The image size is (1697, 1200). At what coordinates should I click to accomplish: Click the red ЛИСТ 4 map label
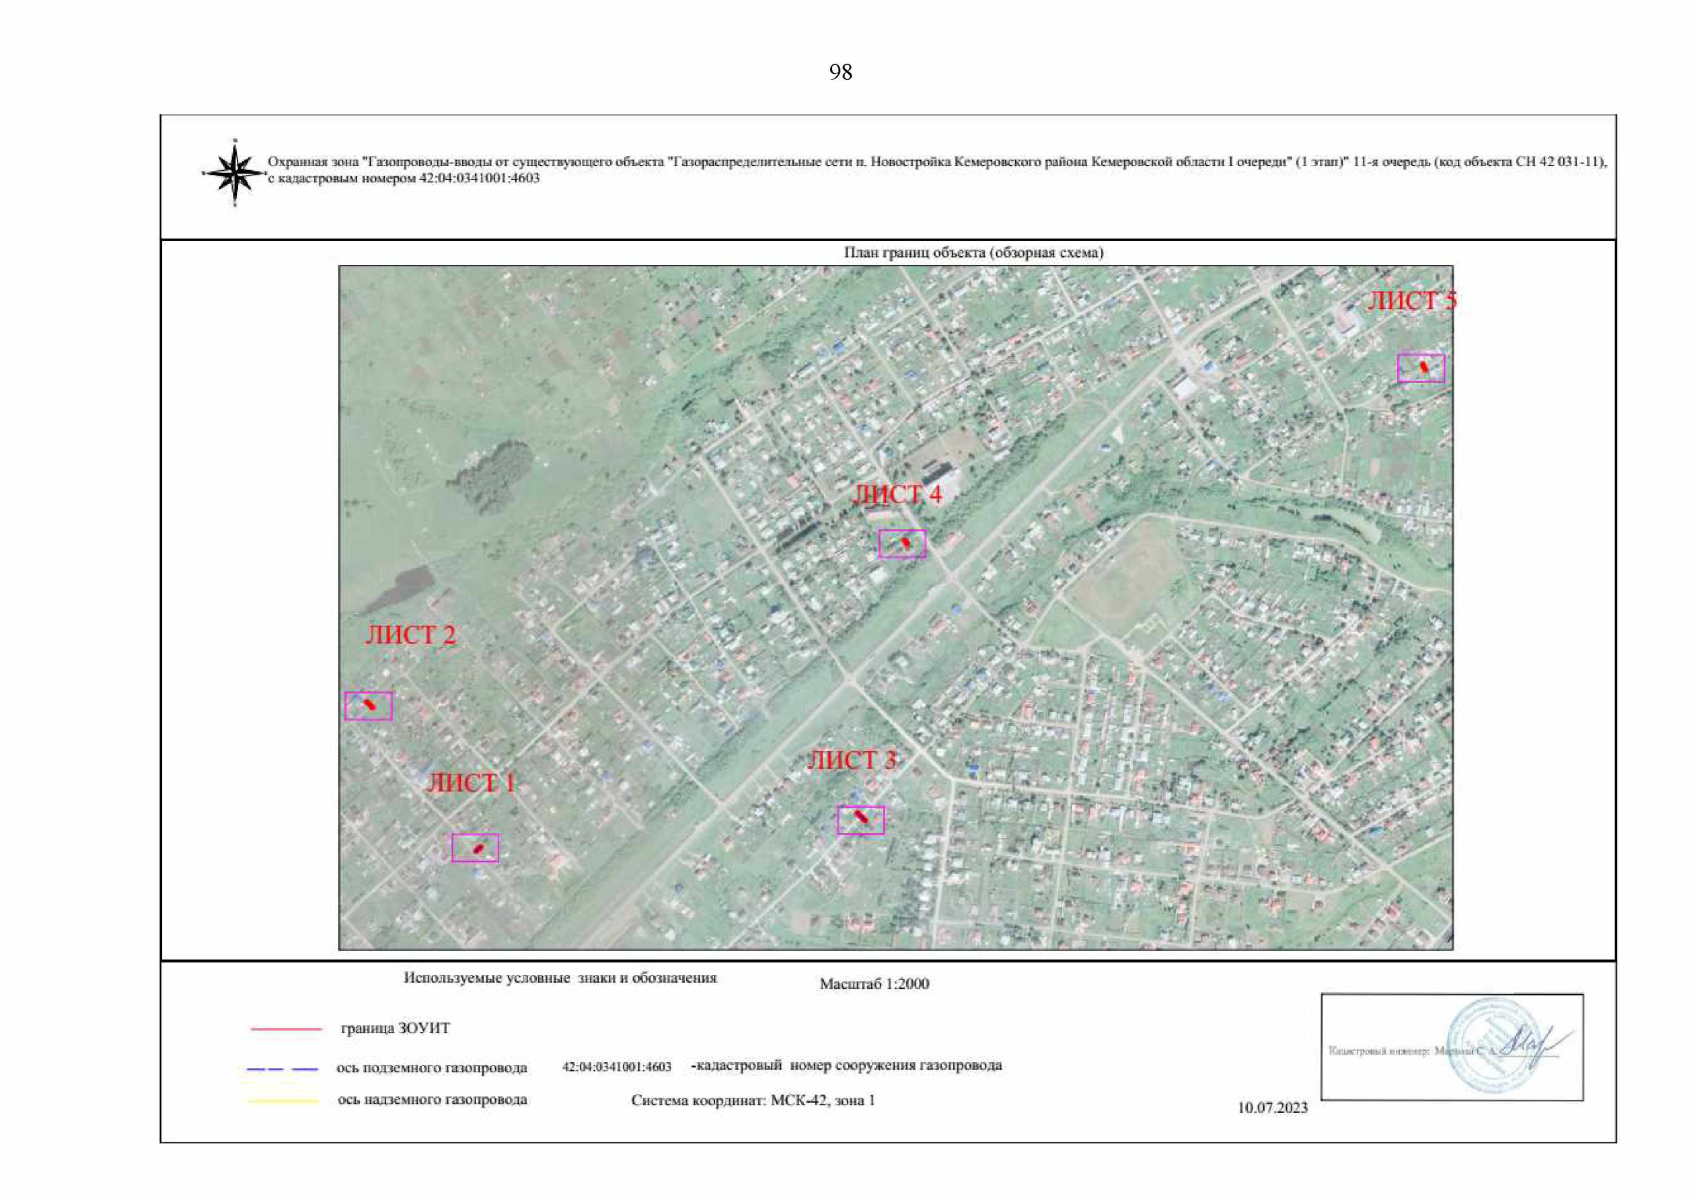897,494
